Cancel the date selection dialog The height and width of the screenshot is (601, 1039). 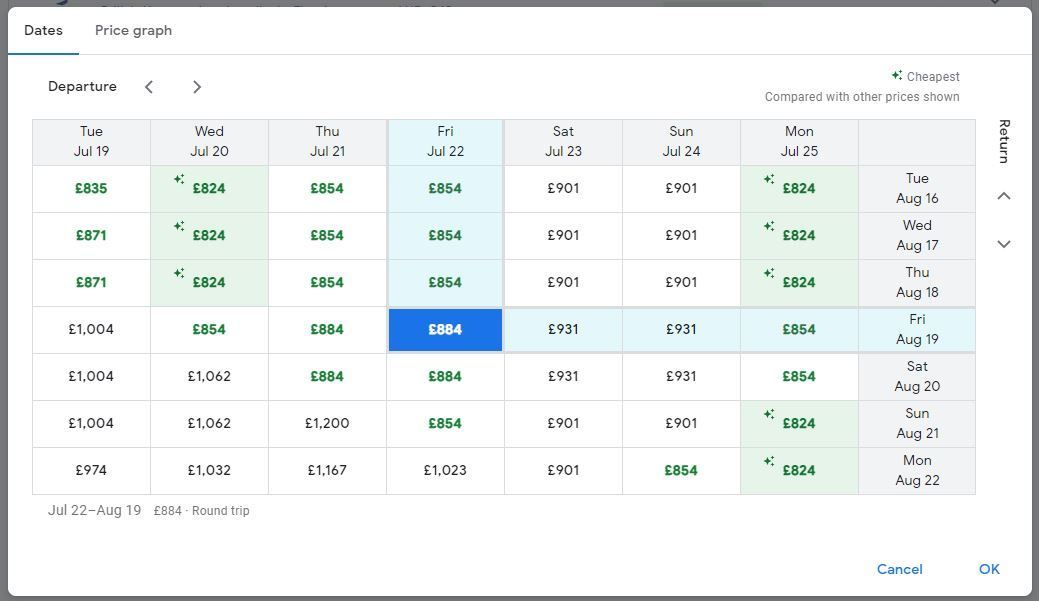(x=899, y=569)
